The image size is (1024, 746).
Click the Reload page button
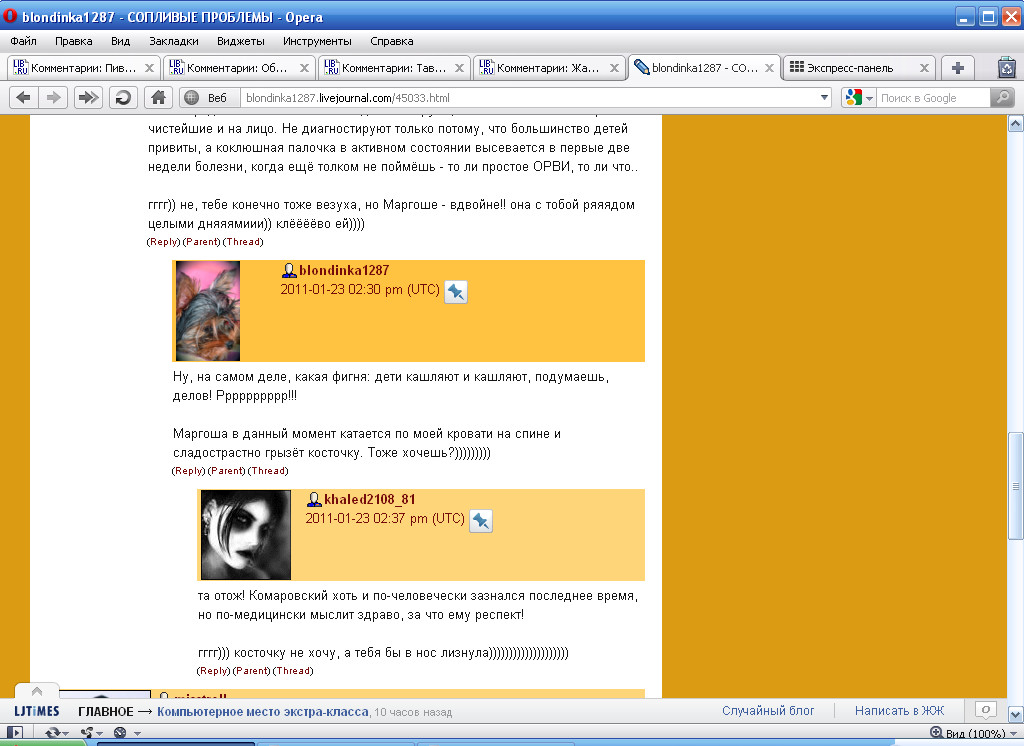coord(123,97)
